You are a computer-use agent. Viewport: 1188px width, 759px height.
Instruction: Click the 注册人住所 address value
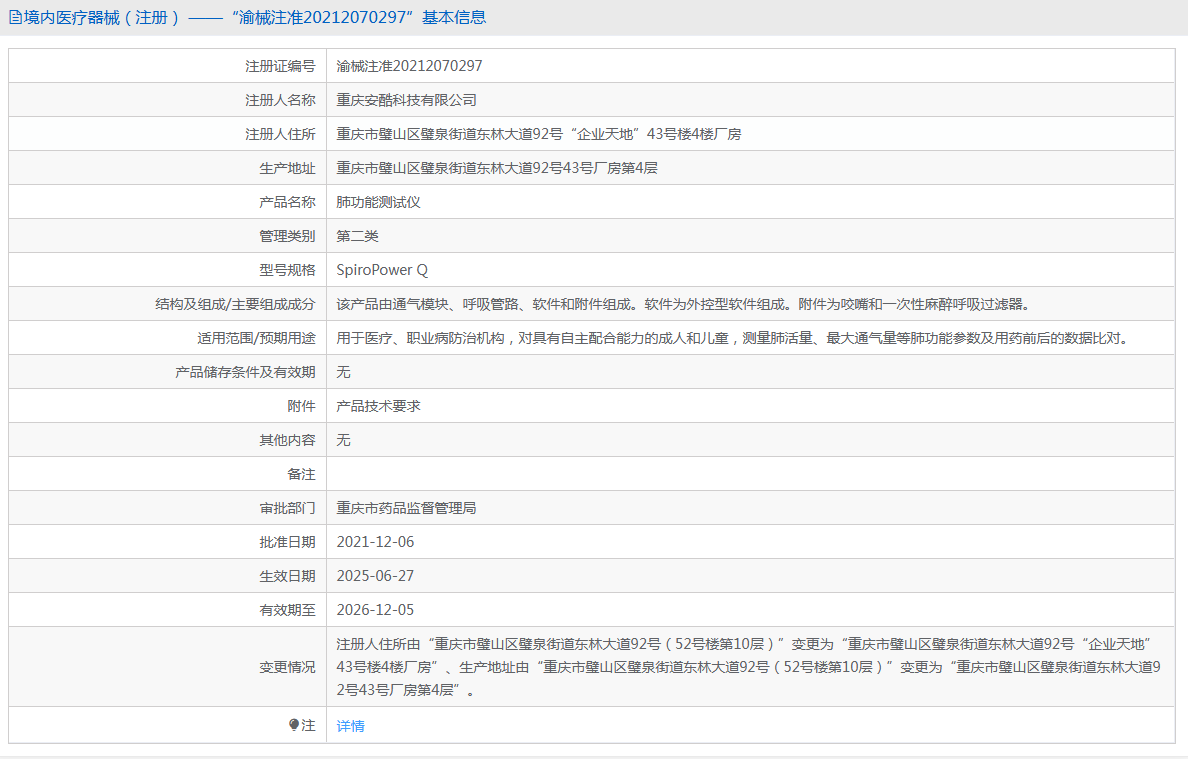click(539, 134)
